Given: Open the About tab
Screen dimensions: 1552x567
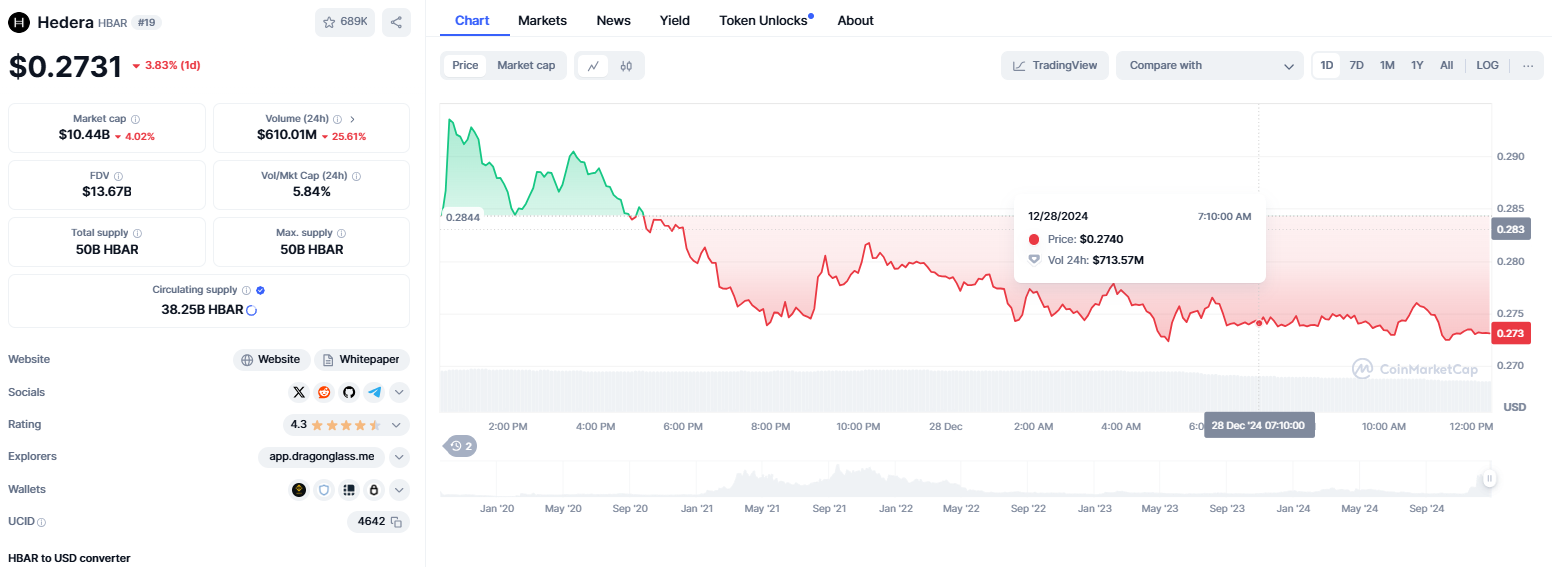Looking at the screenshot, I should 855,20.
